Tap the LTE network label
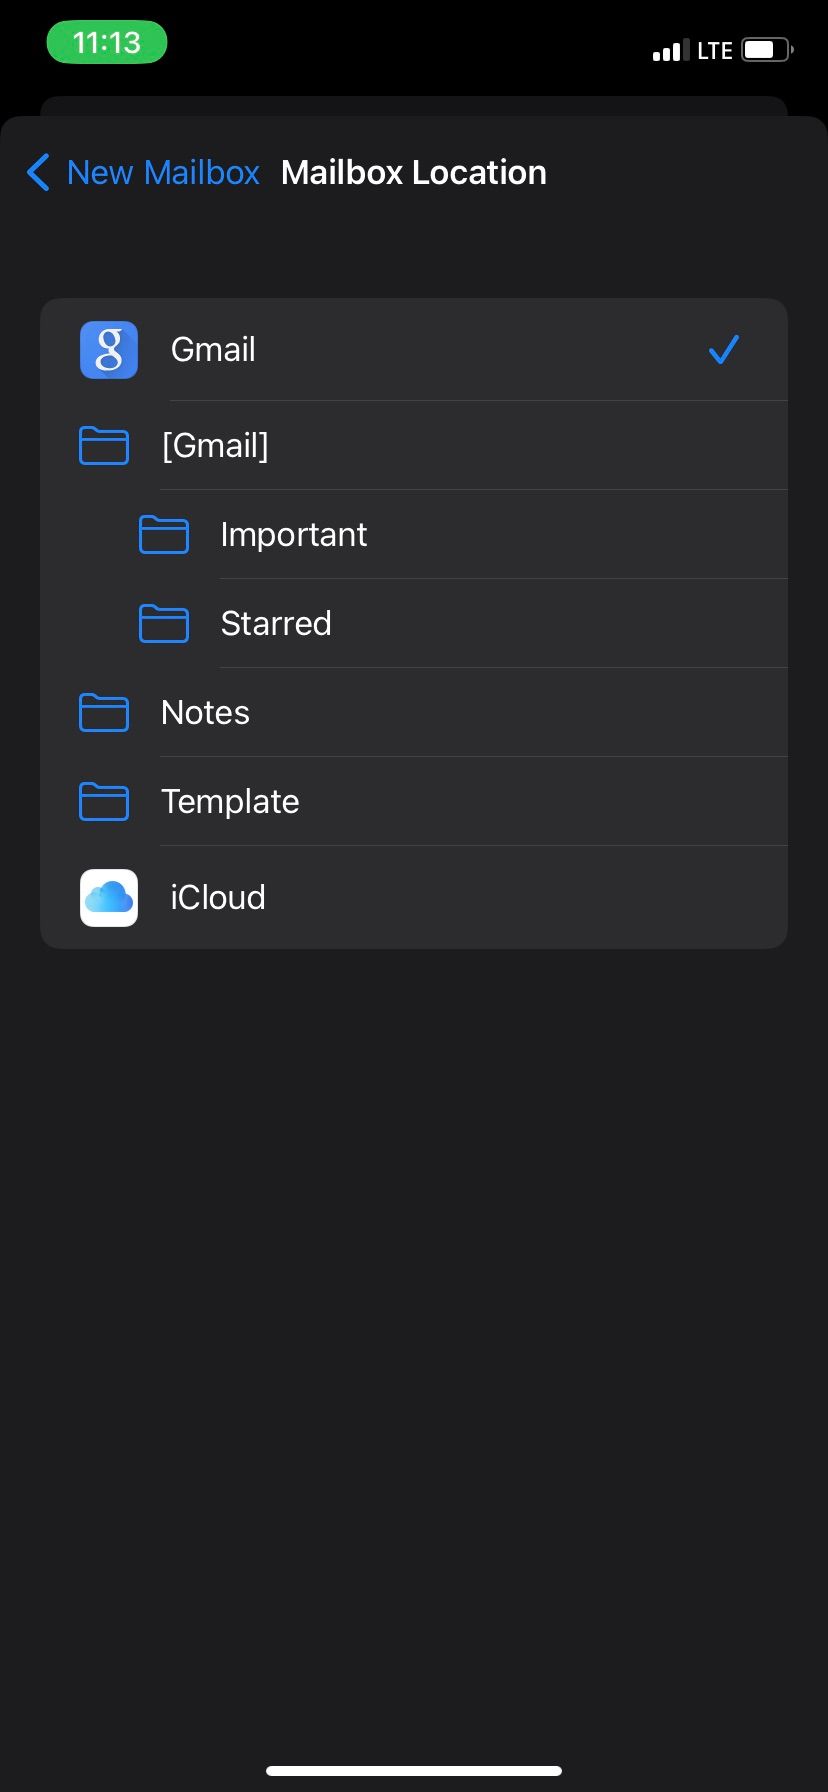This screenshot has width=828, height=1792. pyautogui.click(x=715, y=51)
